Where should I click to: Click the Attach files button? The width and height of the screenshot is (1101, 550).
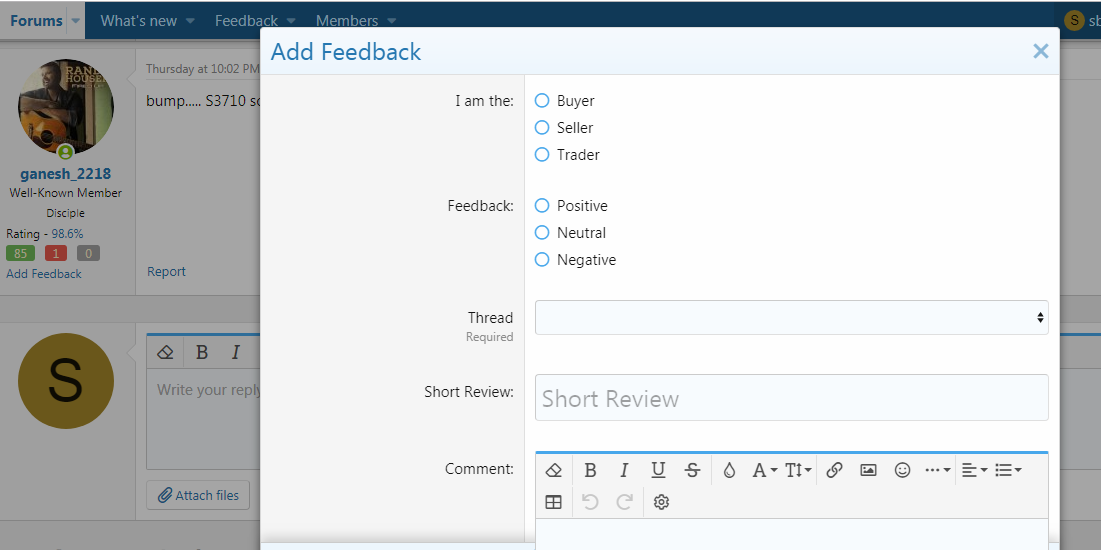pos(198,495)
